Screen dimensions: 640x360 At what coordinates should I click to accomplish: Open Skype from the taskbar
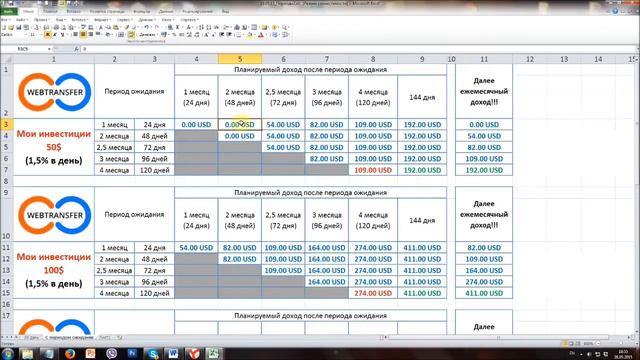[x=153, y=353]
